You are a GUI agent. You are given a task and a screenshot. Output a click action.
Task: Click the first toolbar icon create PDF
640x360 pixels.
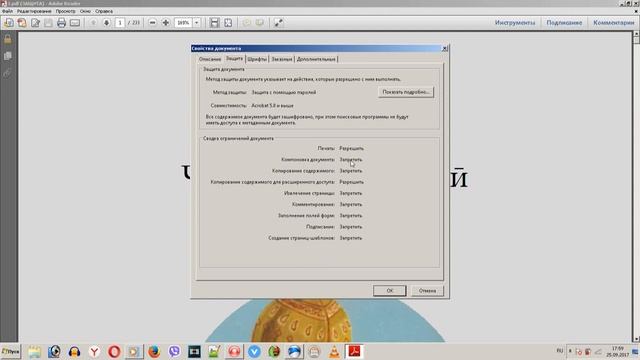click(x=9, y=23)
